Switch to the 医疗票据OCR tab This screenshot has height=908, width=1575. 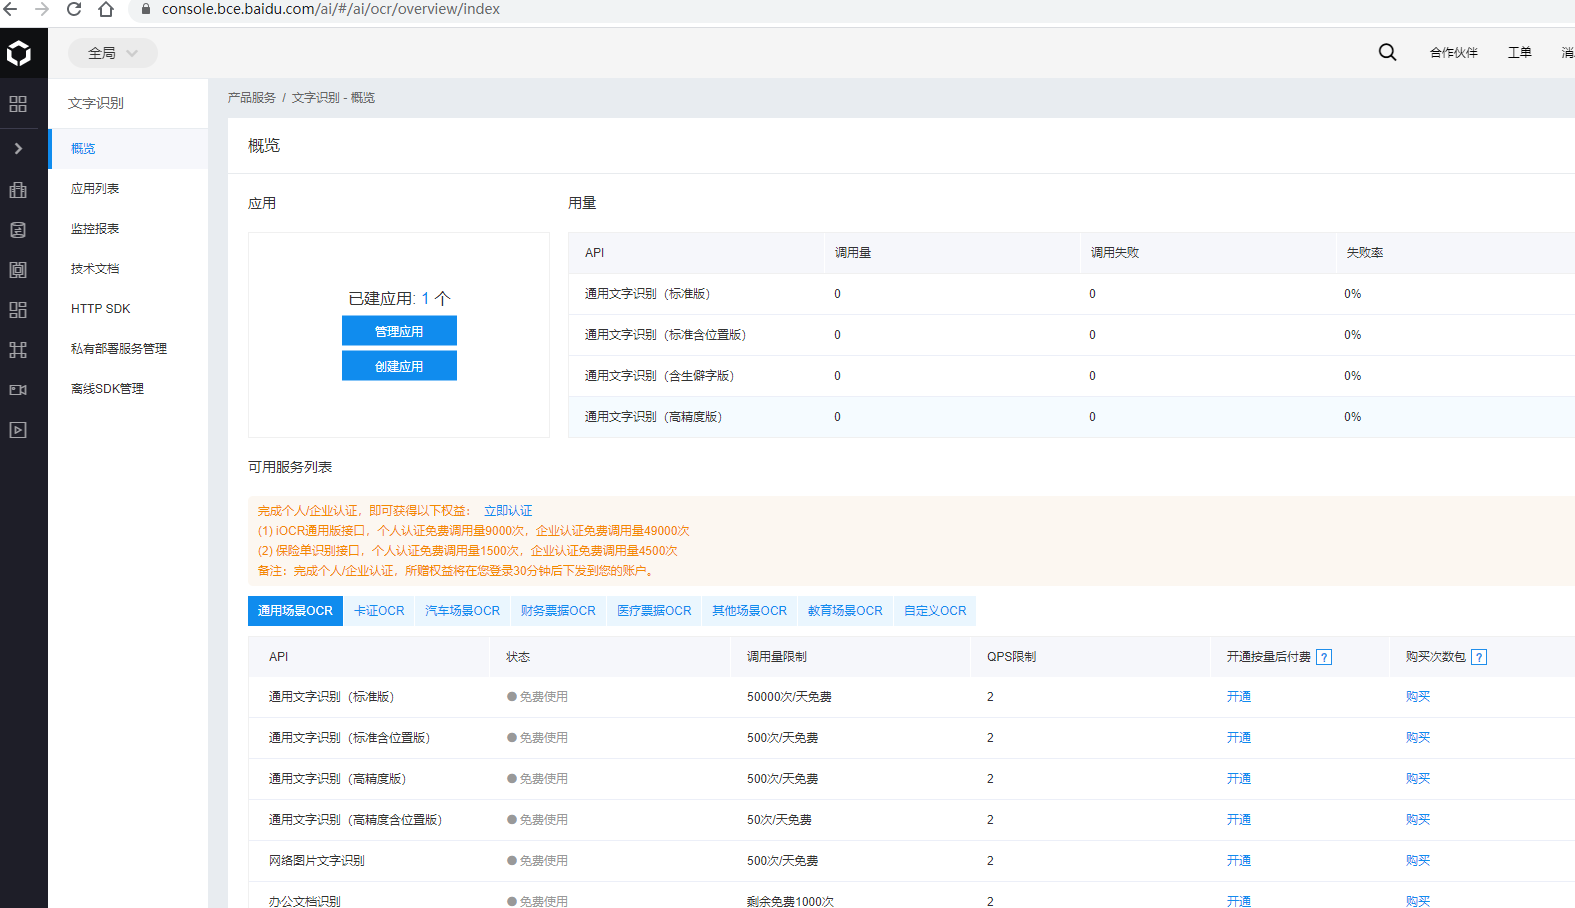(654, 611)
